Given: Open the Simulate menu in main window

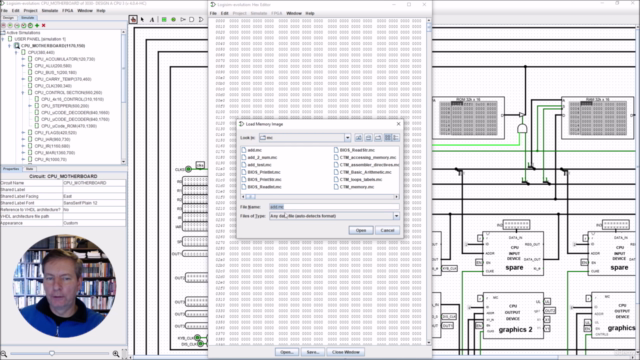Looking at the screenshot, I should 49,11.
